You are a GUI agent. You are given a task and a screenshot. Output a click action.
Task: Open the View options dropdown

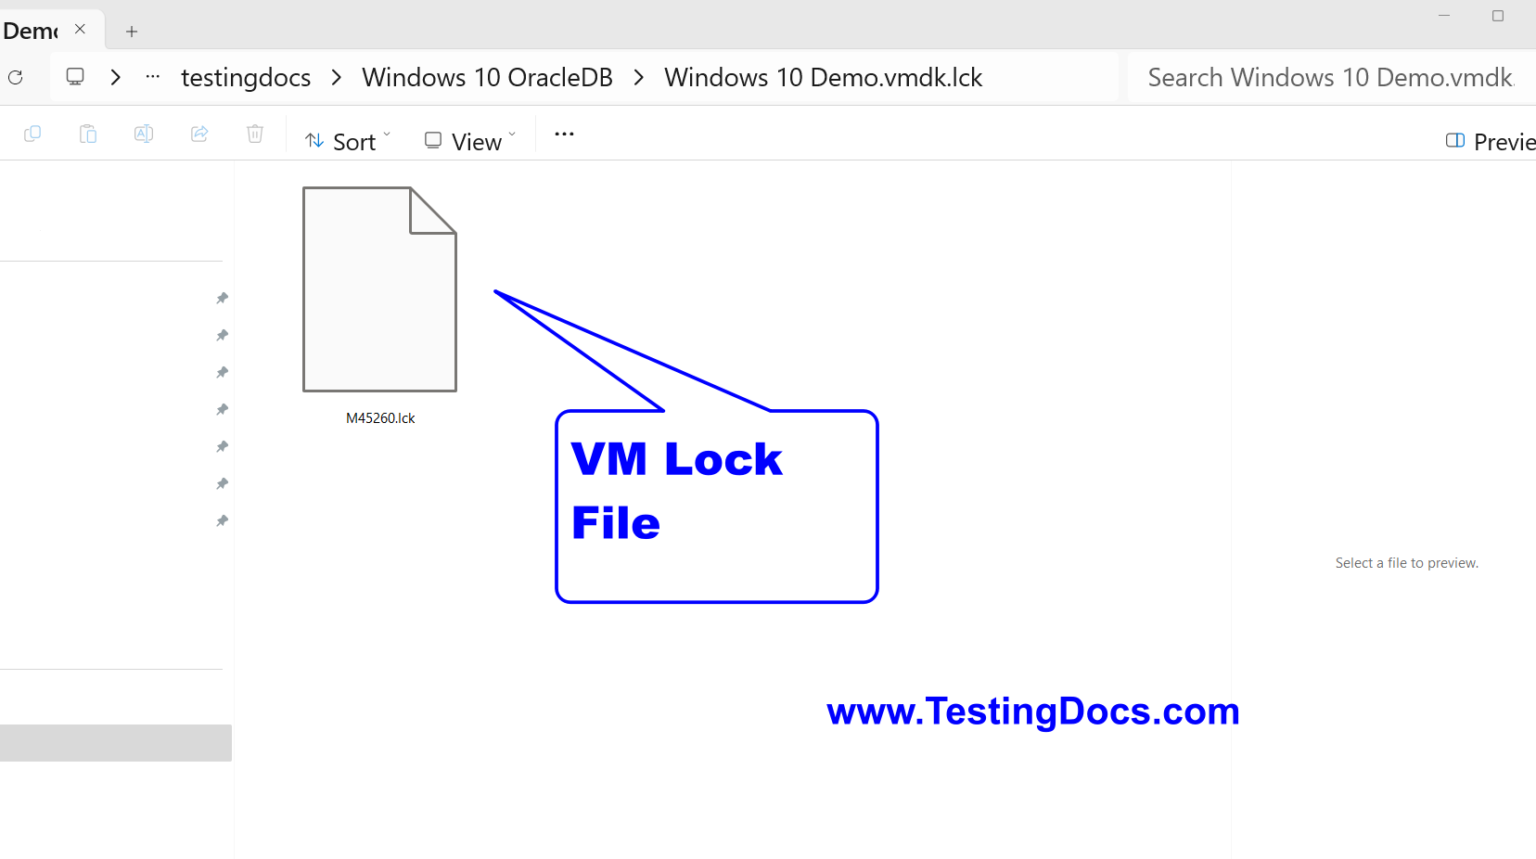coord(467,140)
